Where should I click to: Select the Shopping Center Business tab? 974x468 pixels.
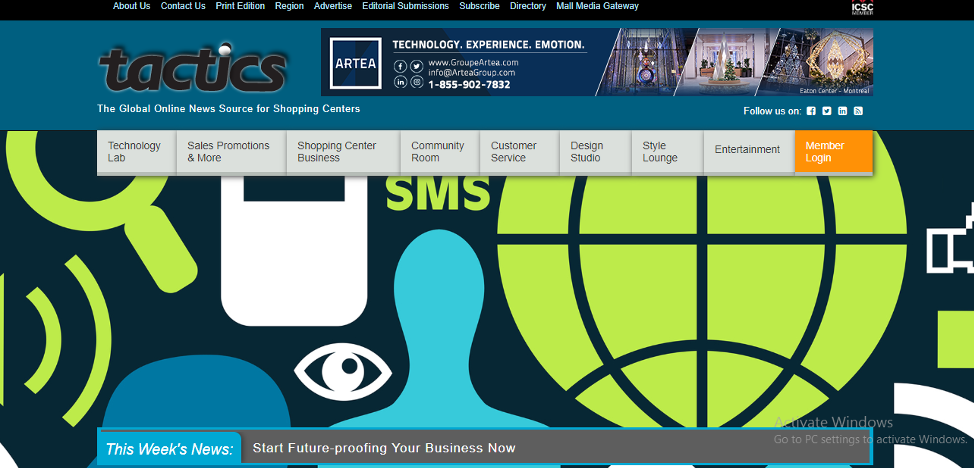[337, 152]
